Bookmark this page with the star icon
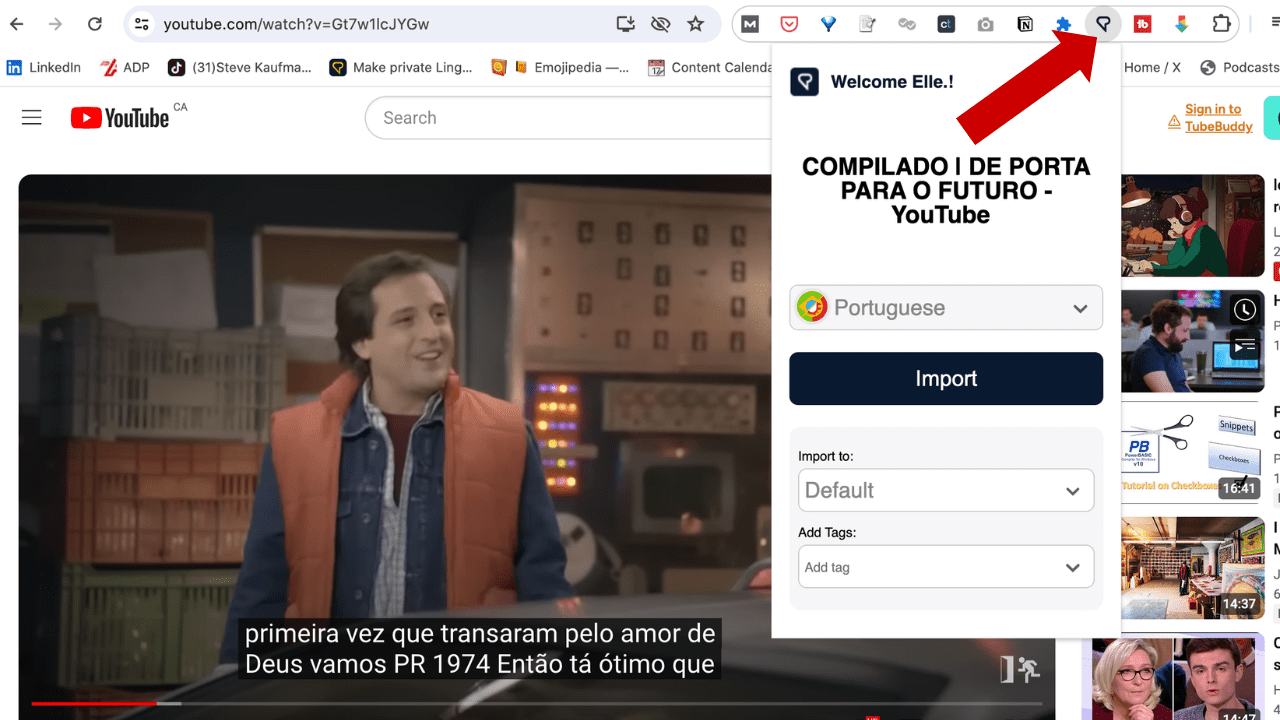This screenshot has height=720, width=1280. coord(696,24)
